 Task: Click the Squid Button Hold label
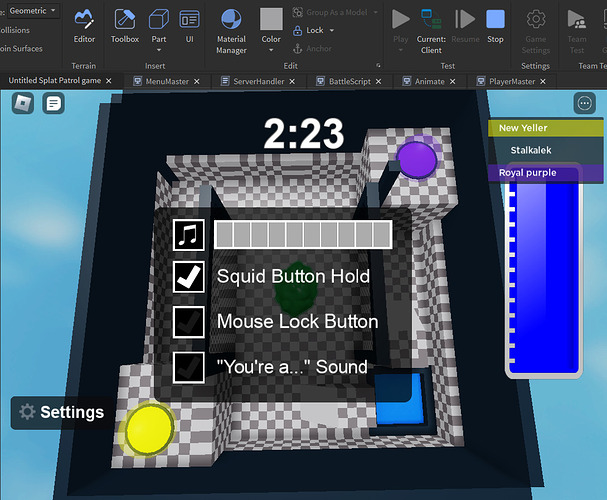[x=293, y=276]
